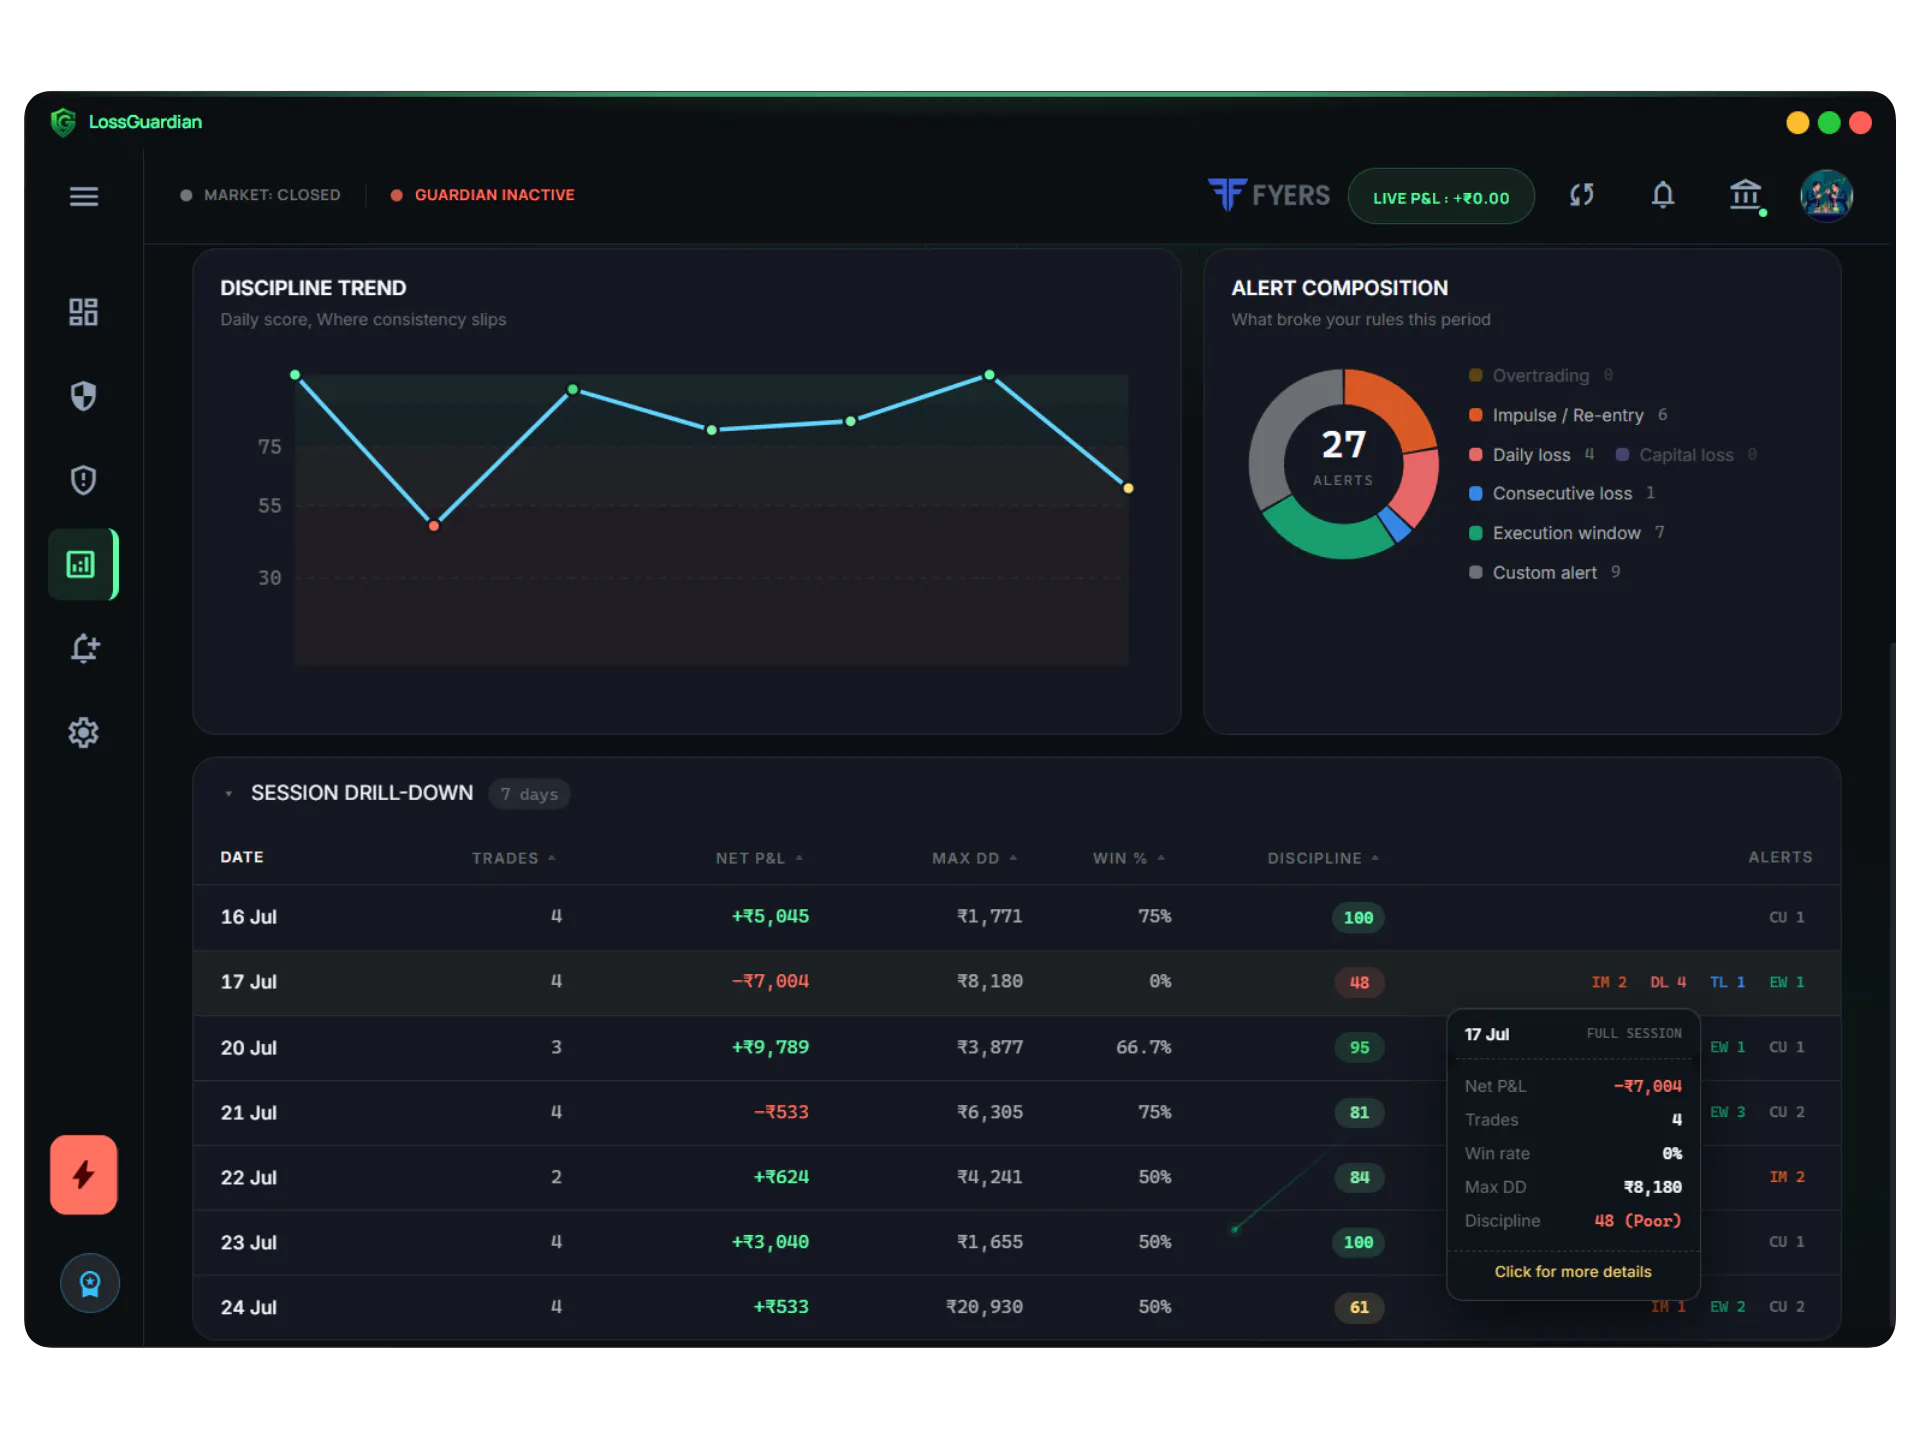Click the LossGuardian logo
Viewport: 1920px width, 1440px height.
[x=126, y=122]
